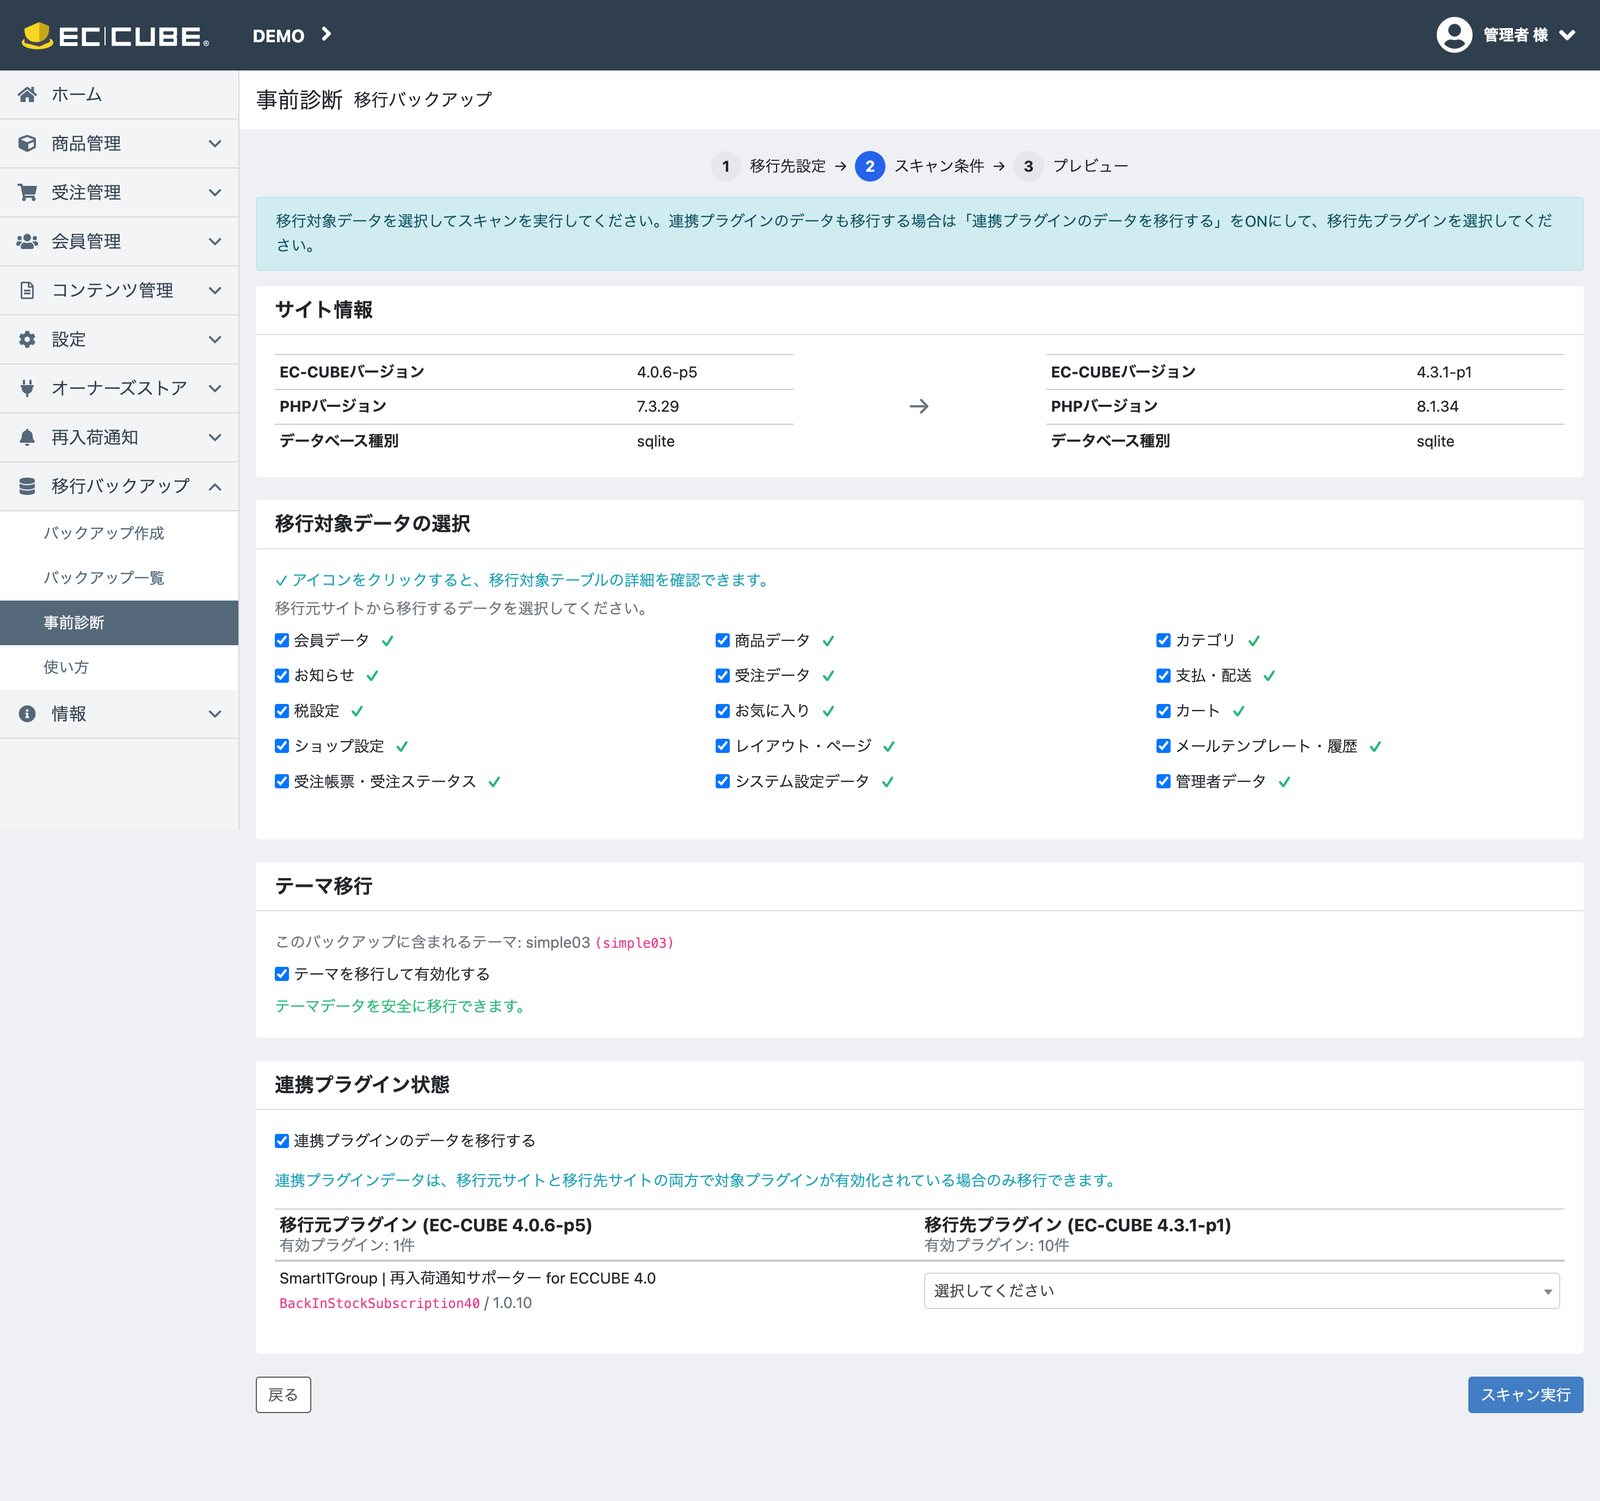Open バックアップ一覧 submenu item
Screen dimensions: 1600x1501
coord(119,578)
